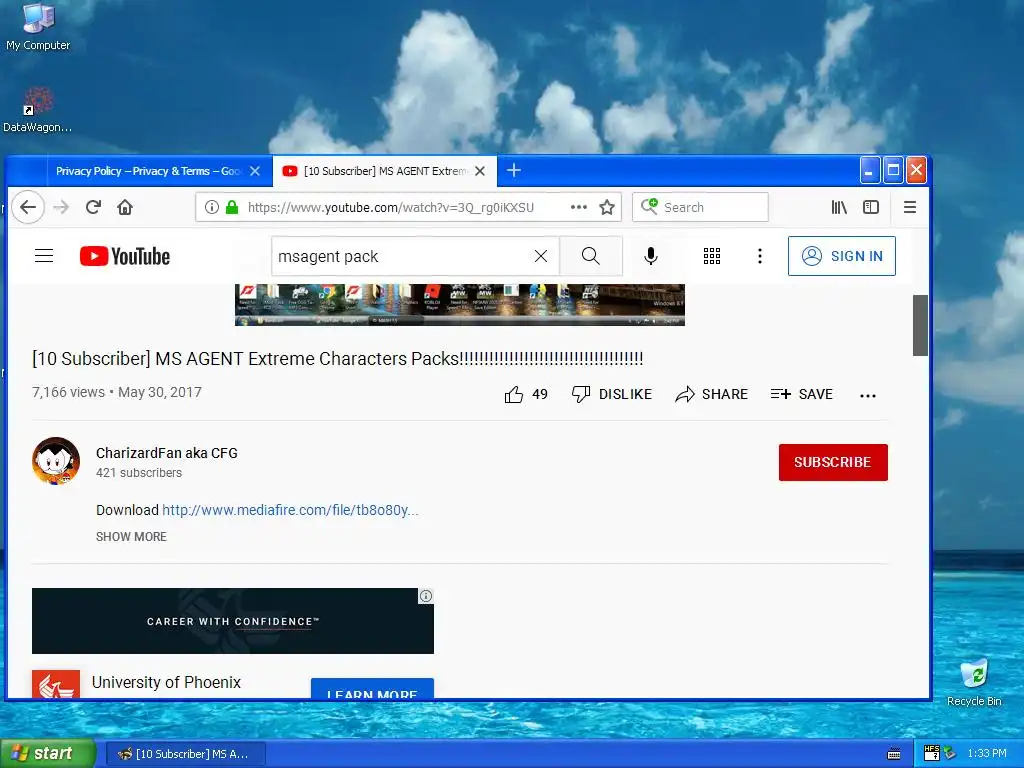
Task: Open the Recycle Bin desktop icon
Action: pos(974,683)
